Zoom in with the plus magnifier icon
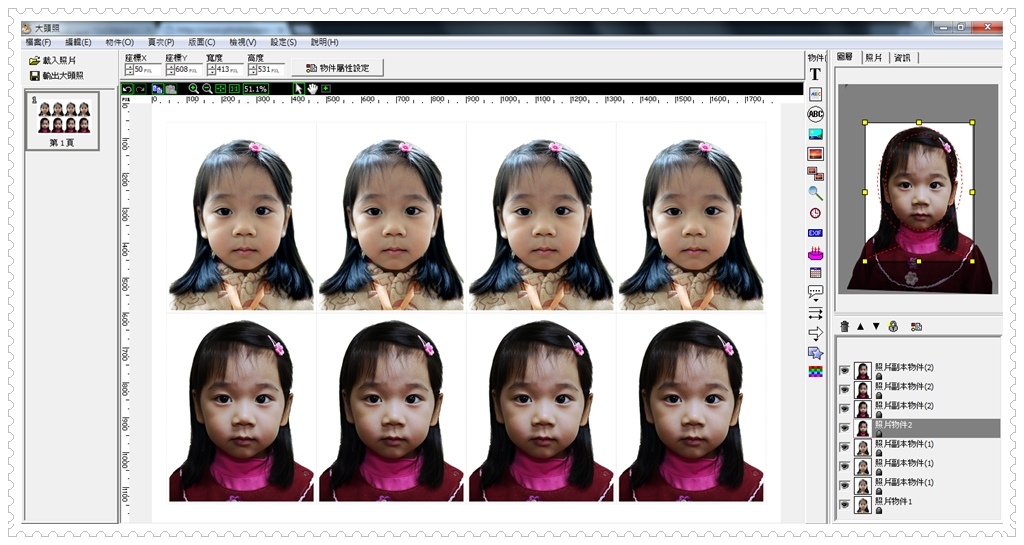1024x545 pixels. point(193,89)
